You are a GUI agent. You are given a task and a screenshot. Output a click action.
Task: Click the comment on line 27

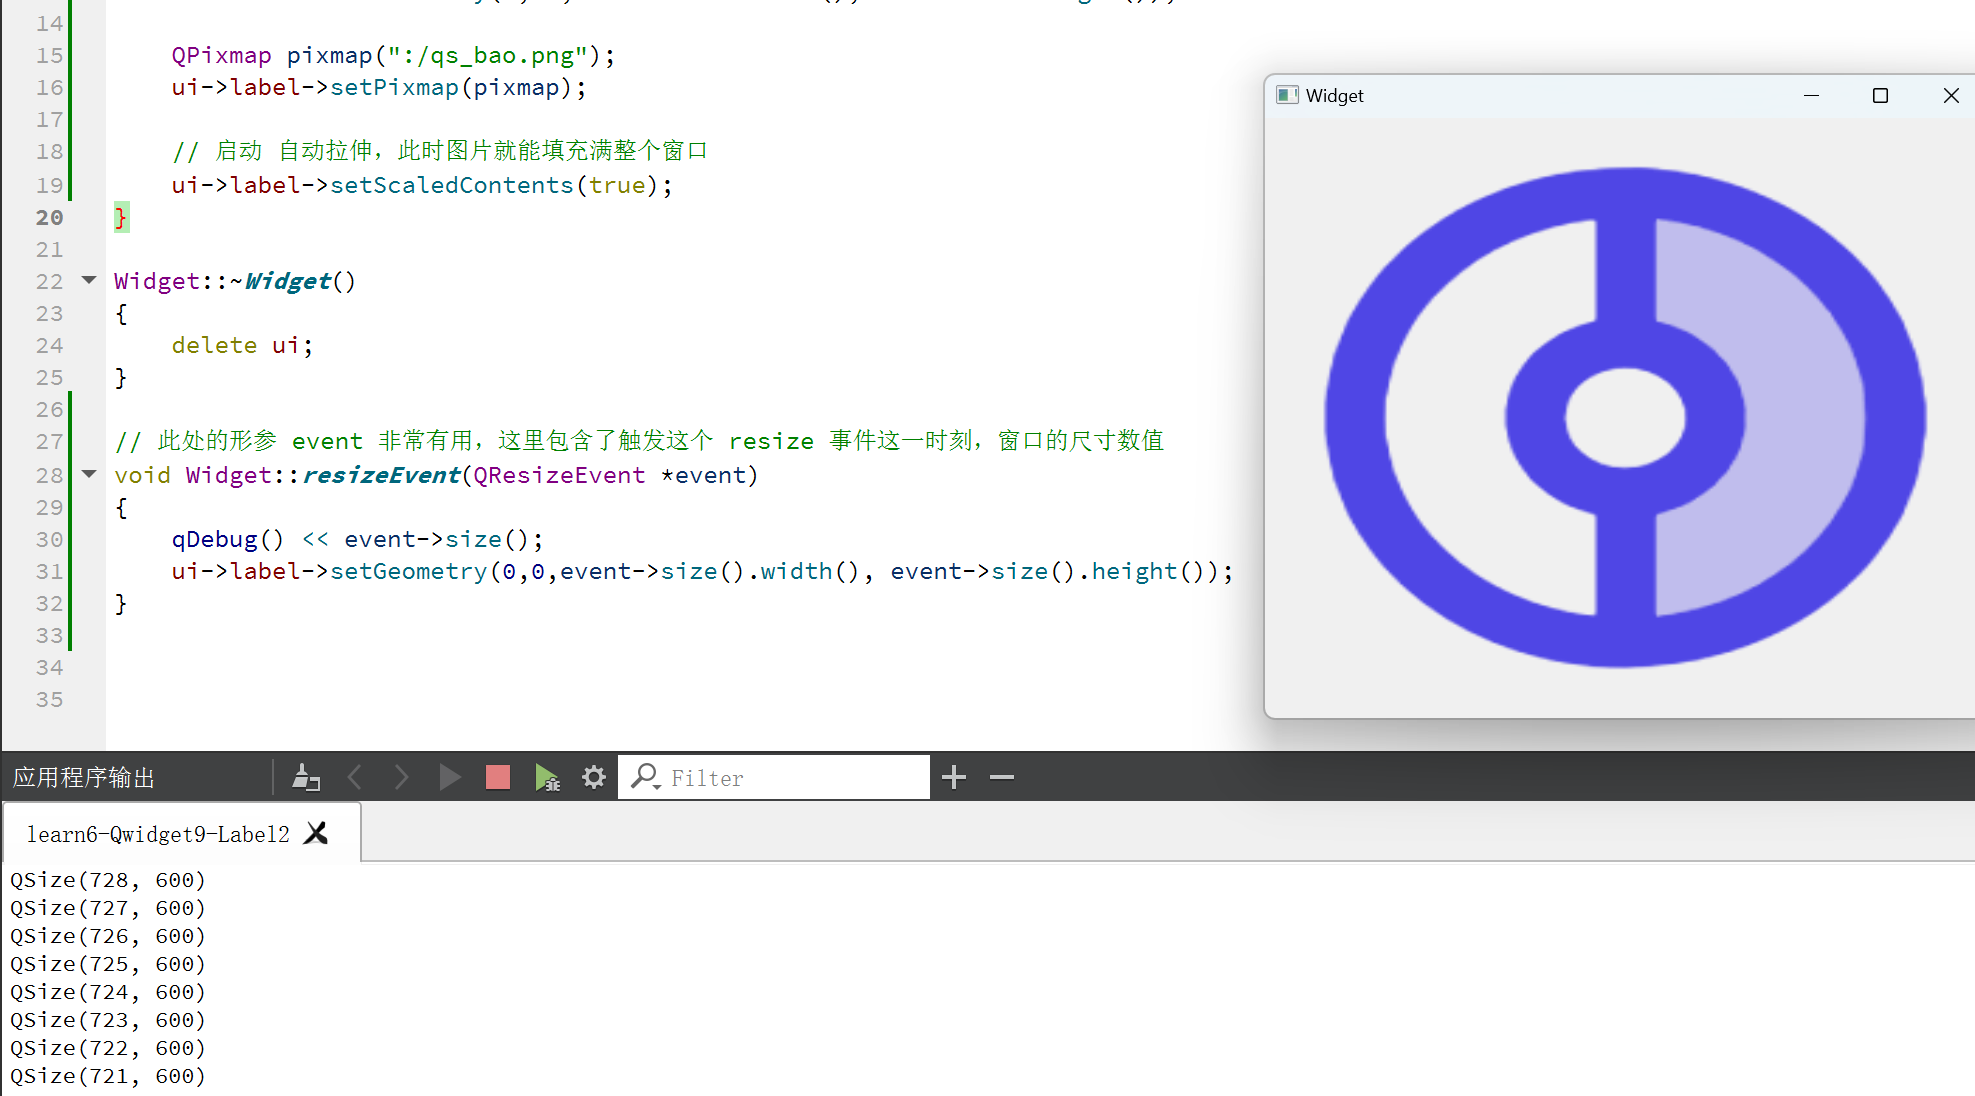click(639, 441)
